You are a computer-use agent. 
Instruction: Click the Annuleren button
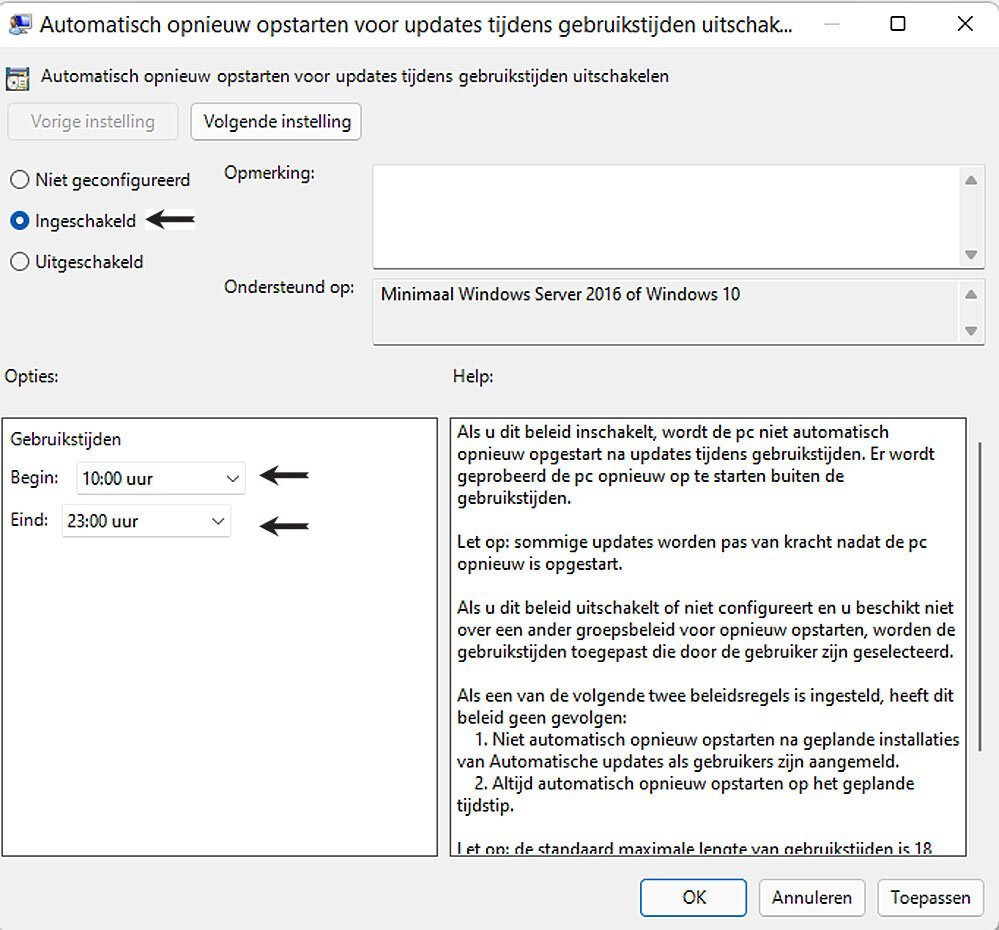812,898
